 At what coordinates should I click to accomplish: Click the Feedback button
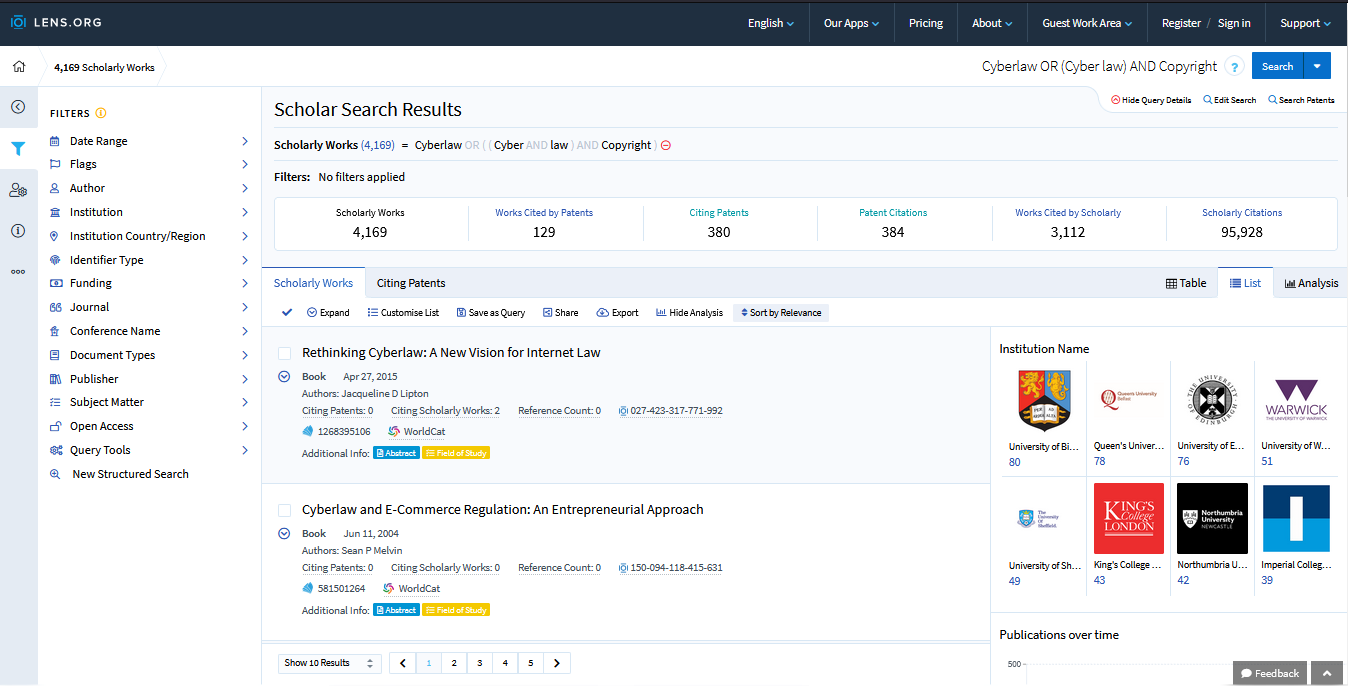pyautogui.click(x=1270, y=673)
